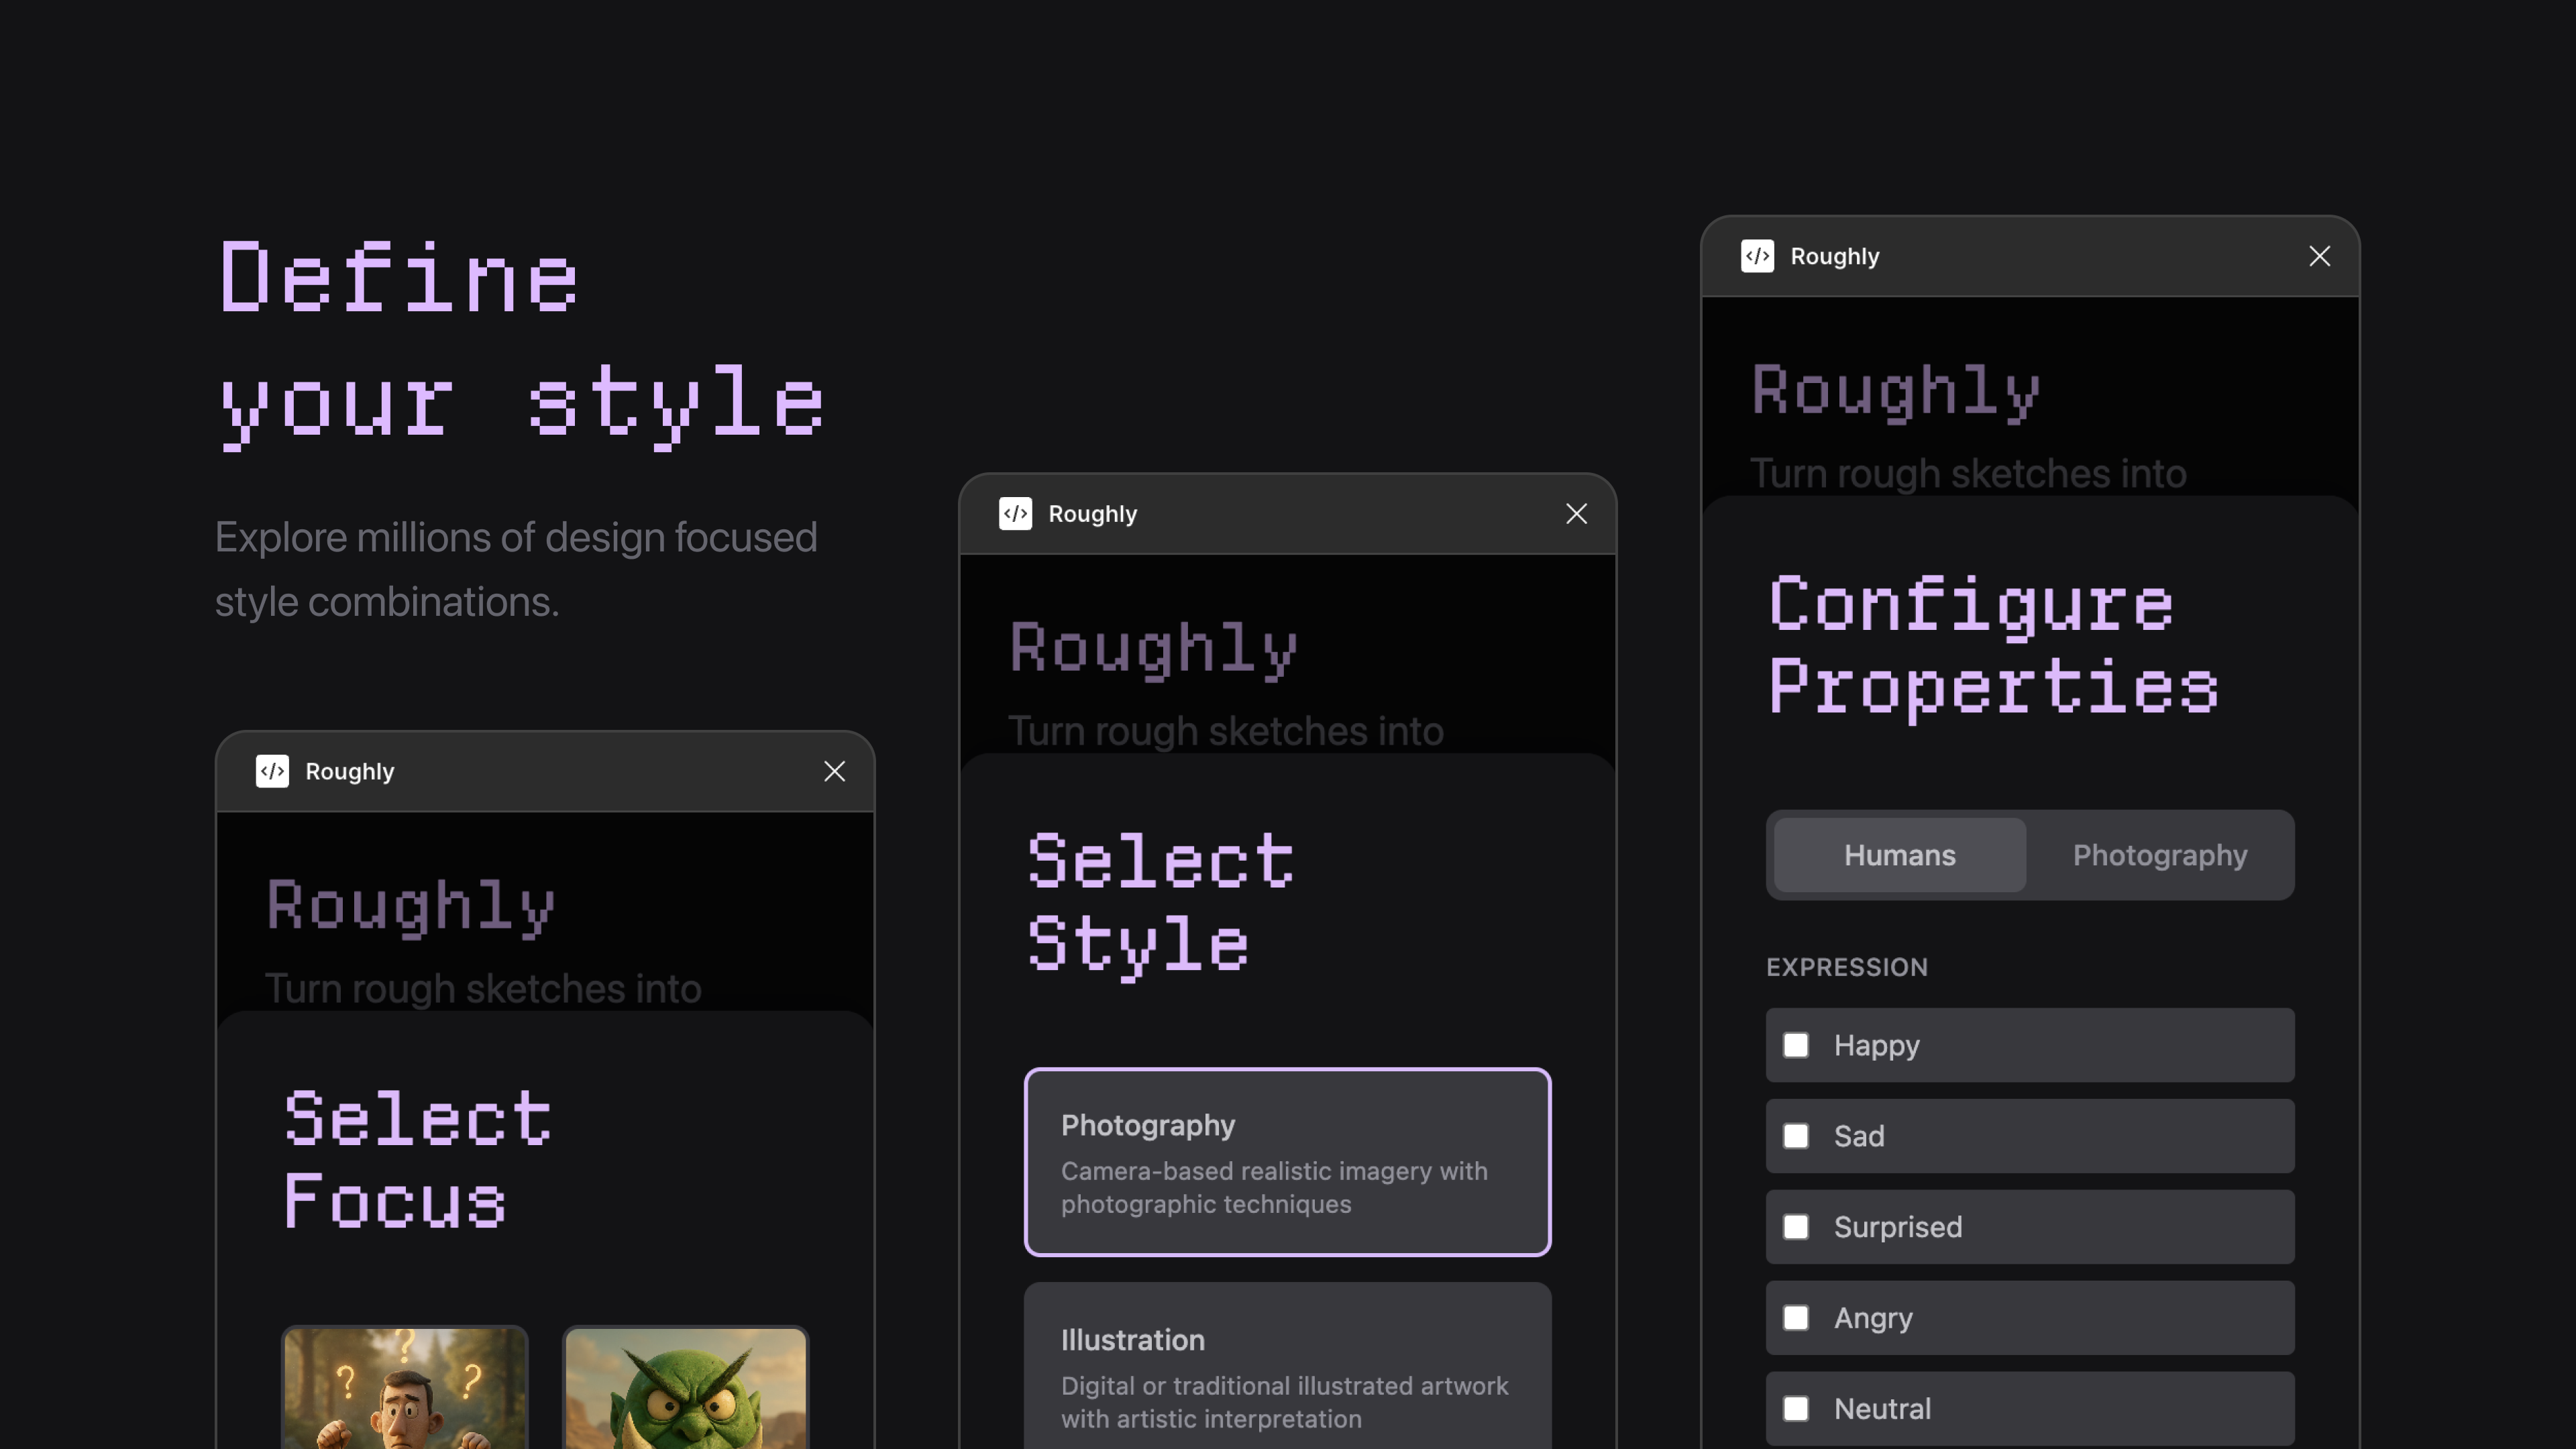
Task: Click the Roughly title in Select Style panel header
Action: [1092, 514]
